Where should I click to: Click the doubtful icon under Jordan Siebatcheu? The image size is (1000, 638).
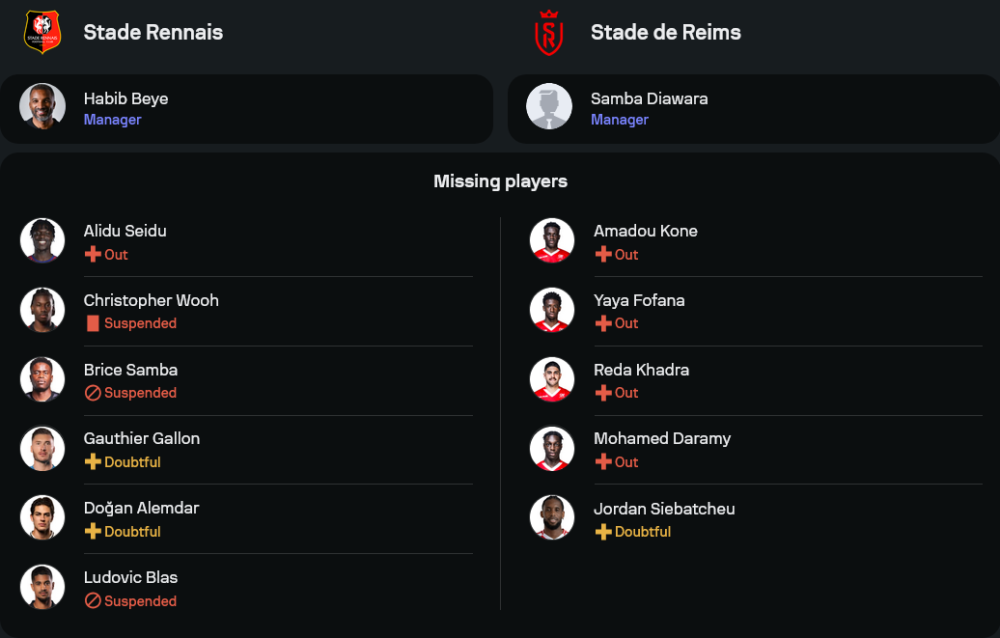pyautogui.click(x=603, y=532)
